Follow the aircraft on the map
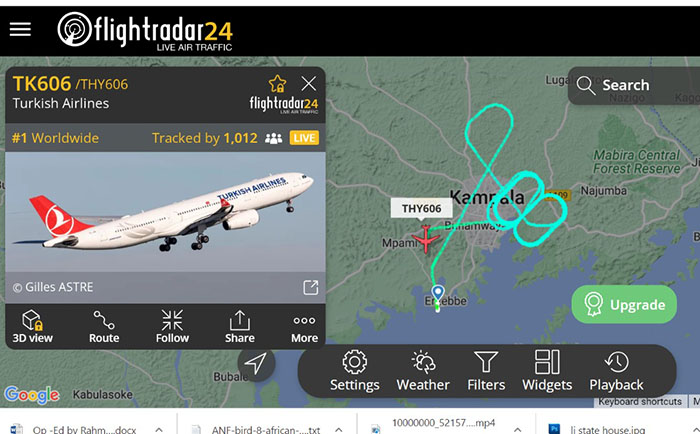The width and height of the screenshot is (700, 434). [x=172, y=326]
